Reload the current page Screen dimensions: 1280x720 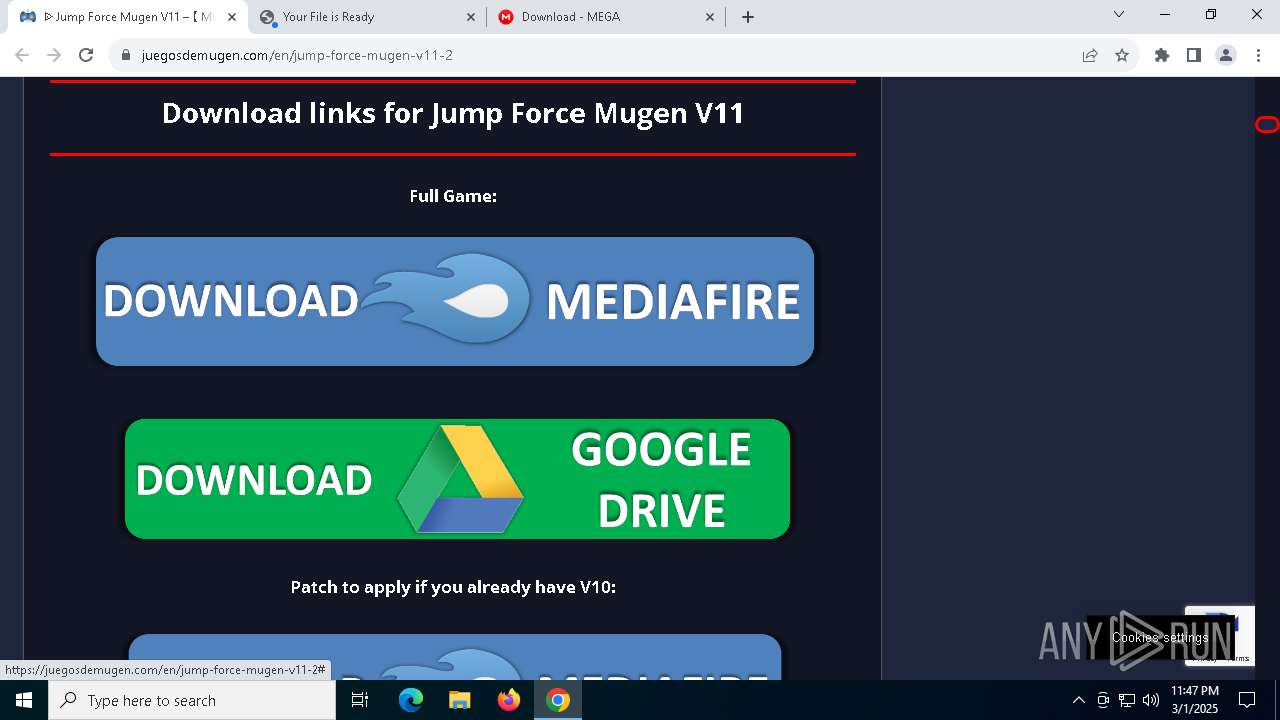tap(86, 55)
